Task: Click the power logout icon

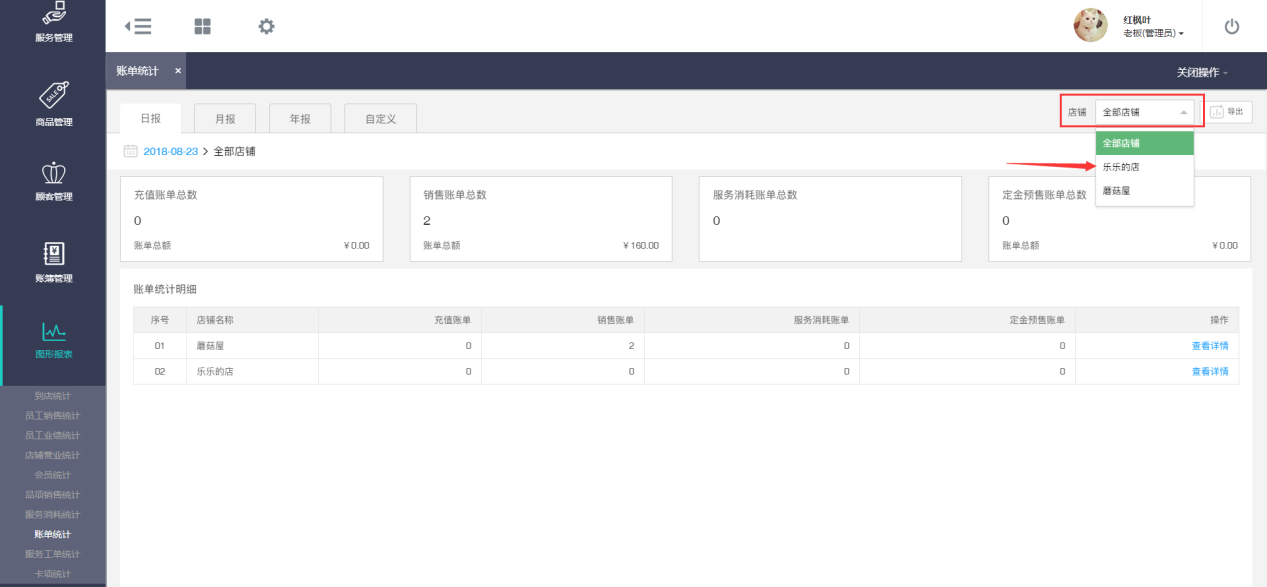Action: 1232,27
